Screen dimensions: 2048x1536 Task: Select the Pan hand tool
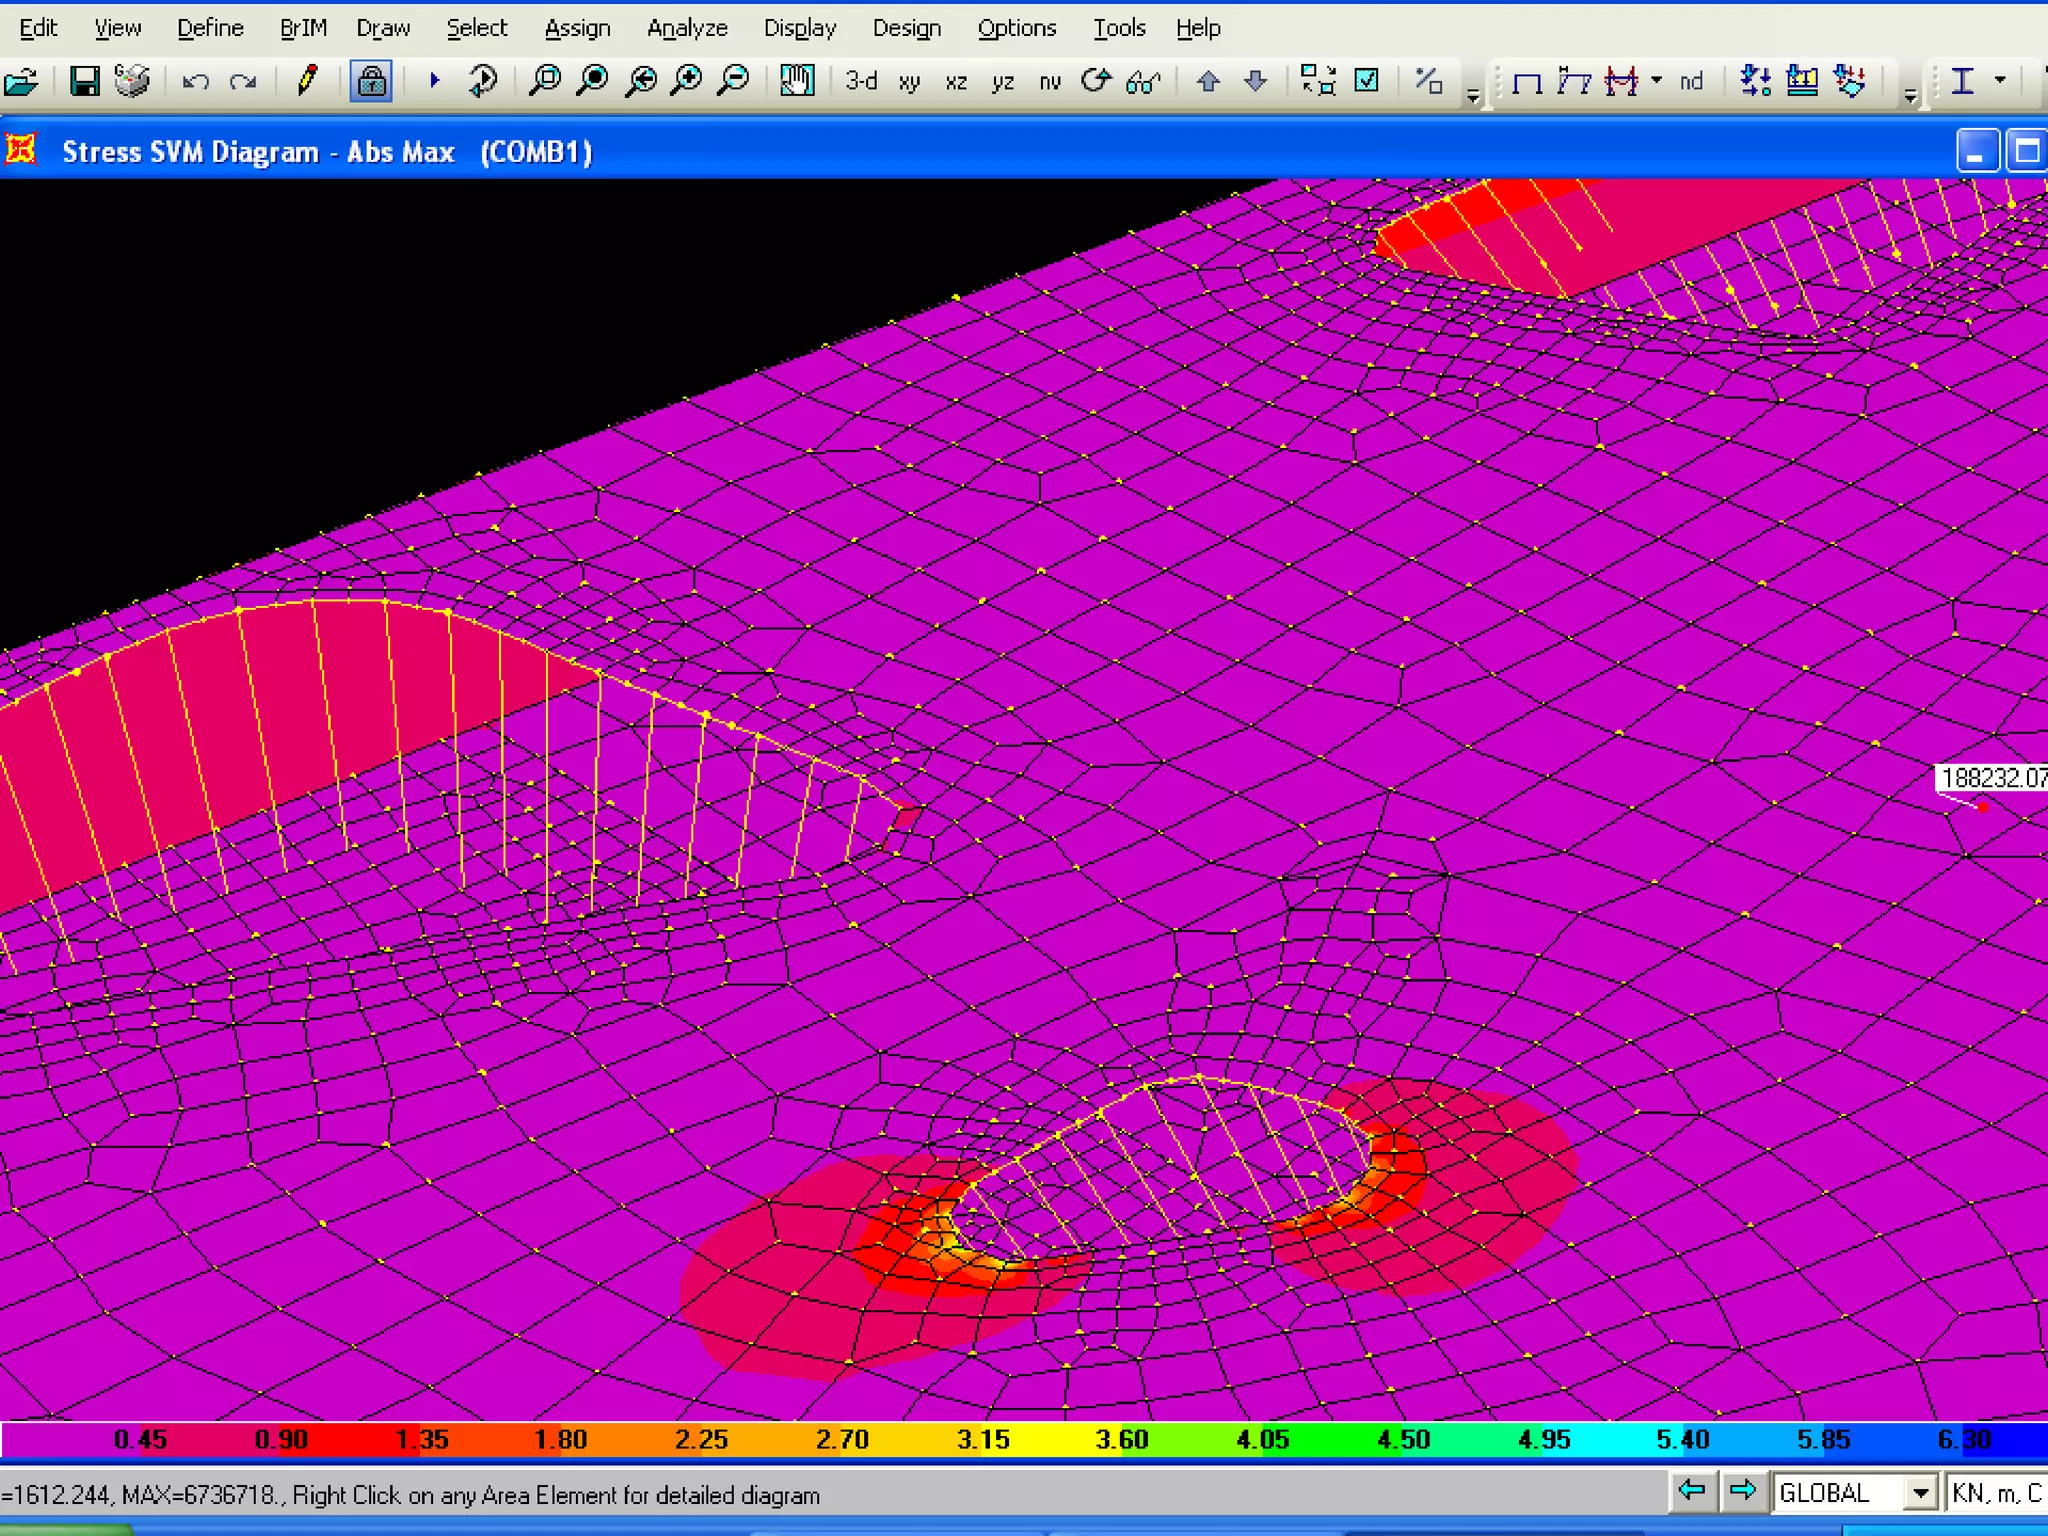pos(797,80)
